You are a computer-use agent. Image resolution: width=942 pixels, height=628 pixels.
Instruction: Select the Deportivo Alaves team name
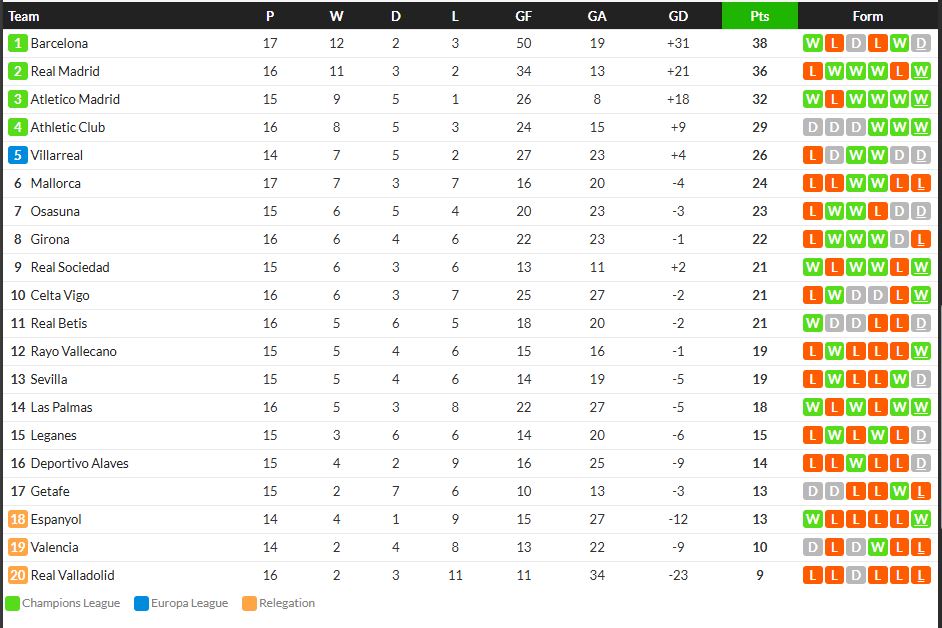(79, 463)
